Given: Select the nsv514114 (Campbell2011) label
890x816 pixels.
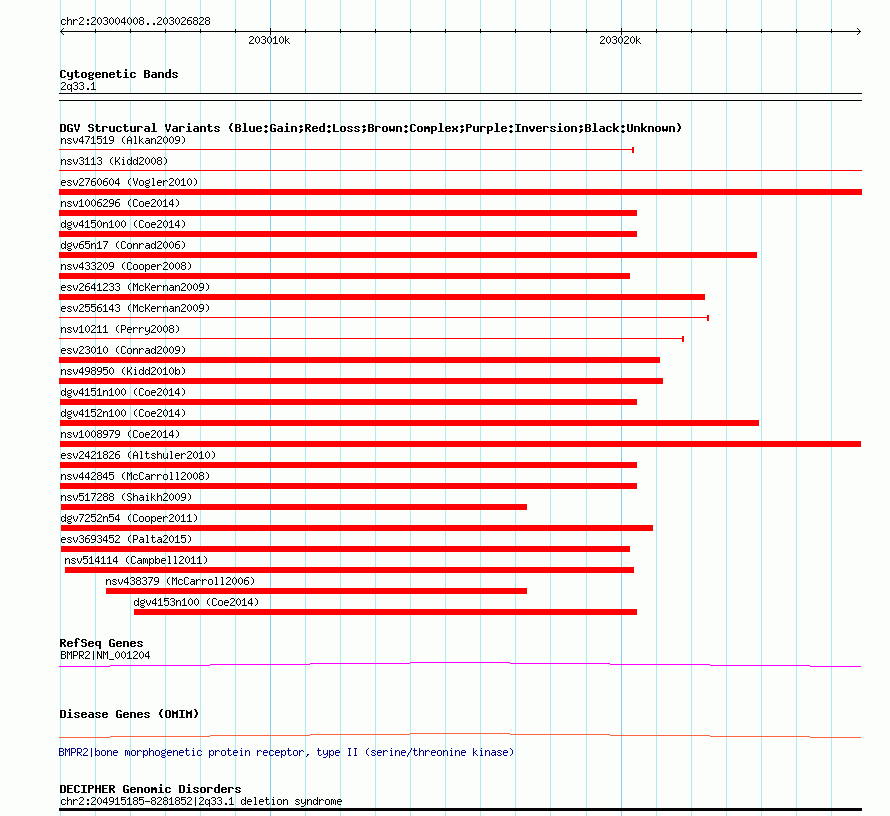Looking at the screenshot, I should pyautogui.click(x=136, y=560).
